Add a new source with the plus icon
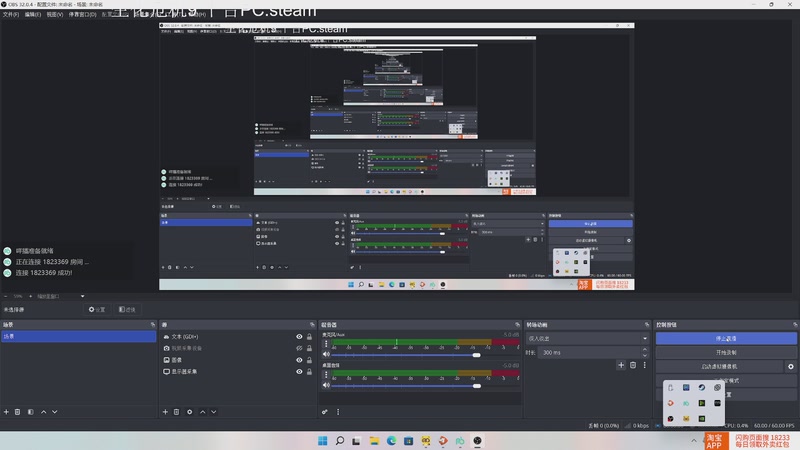Viewport: 800px width, 450px height. (x=165, y=412)
